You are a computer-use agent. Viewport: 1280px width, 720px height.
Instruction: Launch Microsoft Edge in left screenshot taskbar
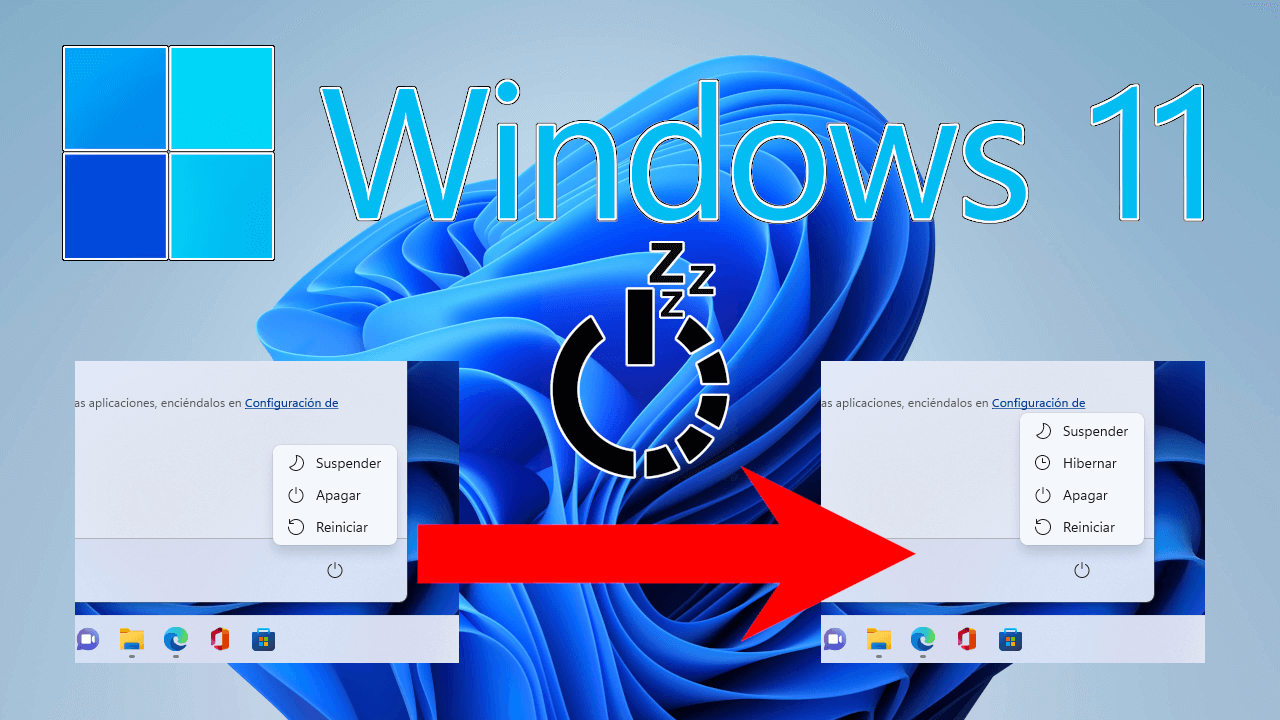(176, 639)
